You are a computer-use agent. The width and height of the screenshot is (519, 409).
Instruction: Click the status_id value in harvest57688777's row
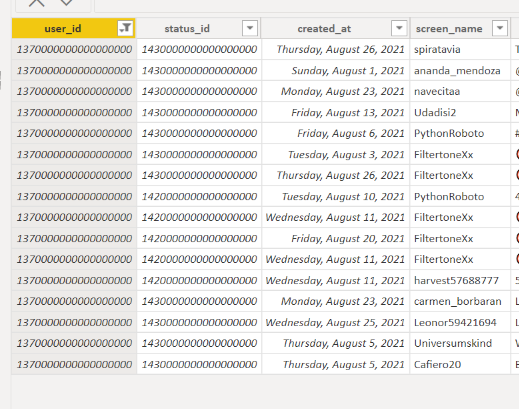(x=199, y=281)
